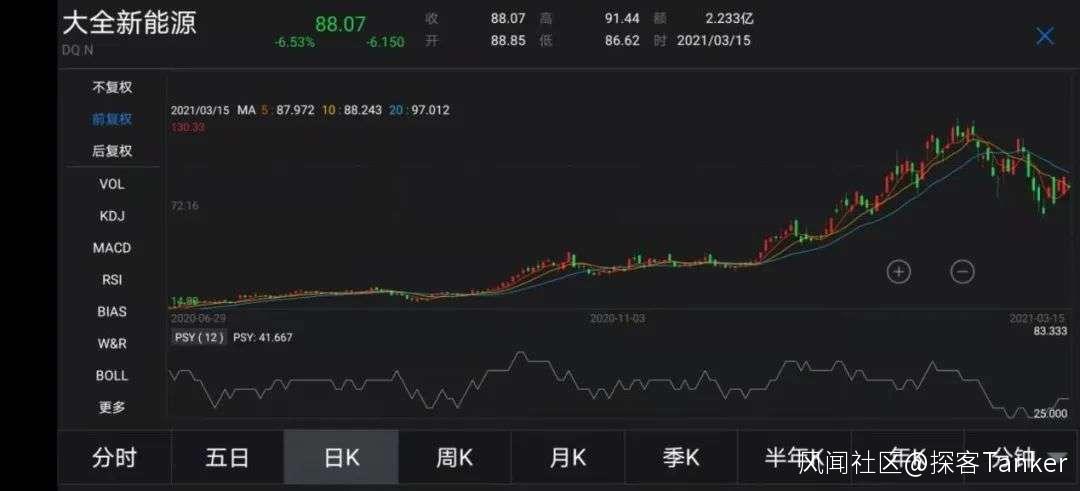Show the VOL indicator

[112, 184]
